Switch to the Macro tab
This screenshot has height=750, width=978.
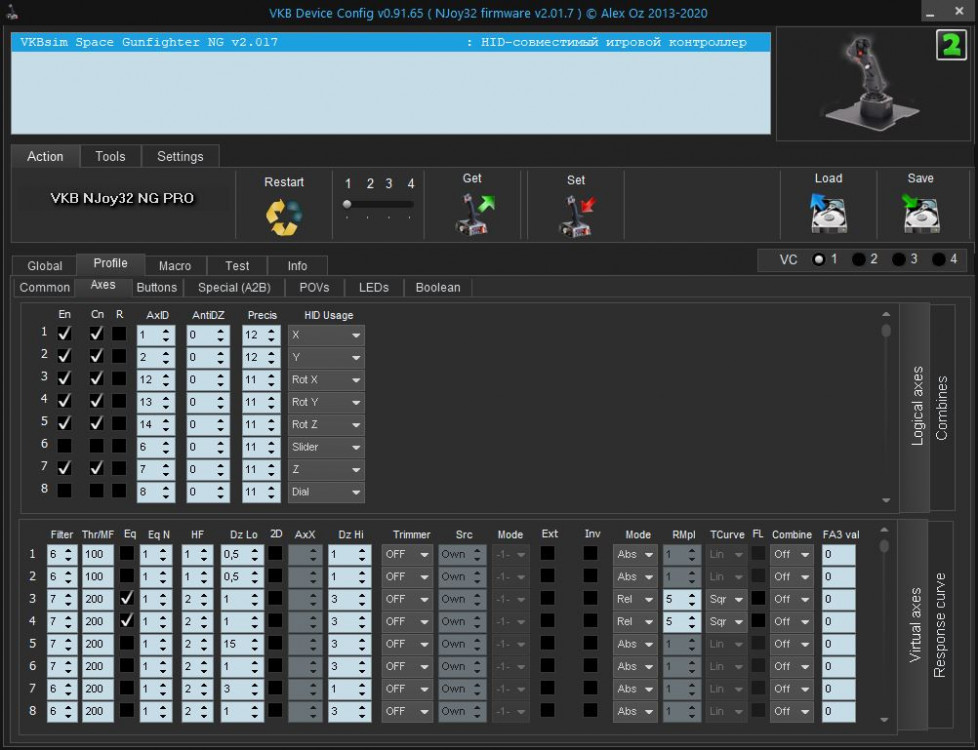coord(175,266)
